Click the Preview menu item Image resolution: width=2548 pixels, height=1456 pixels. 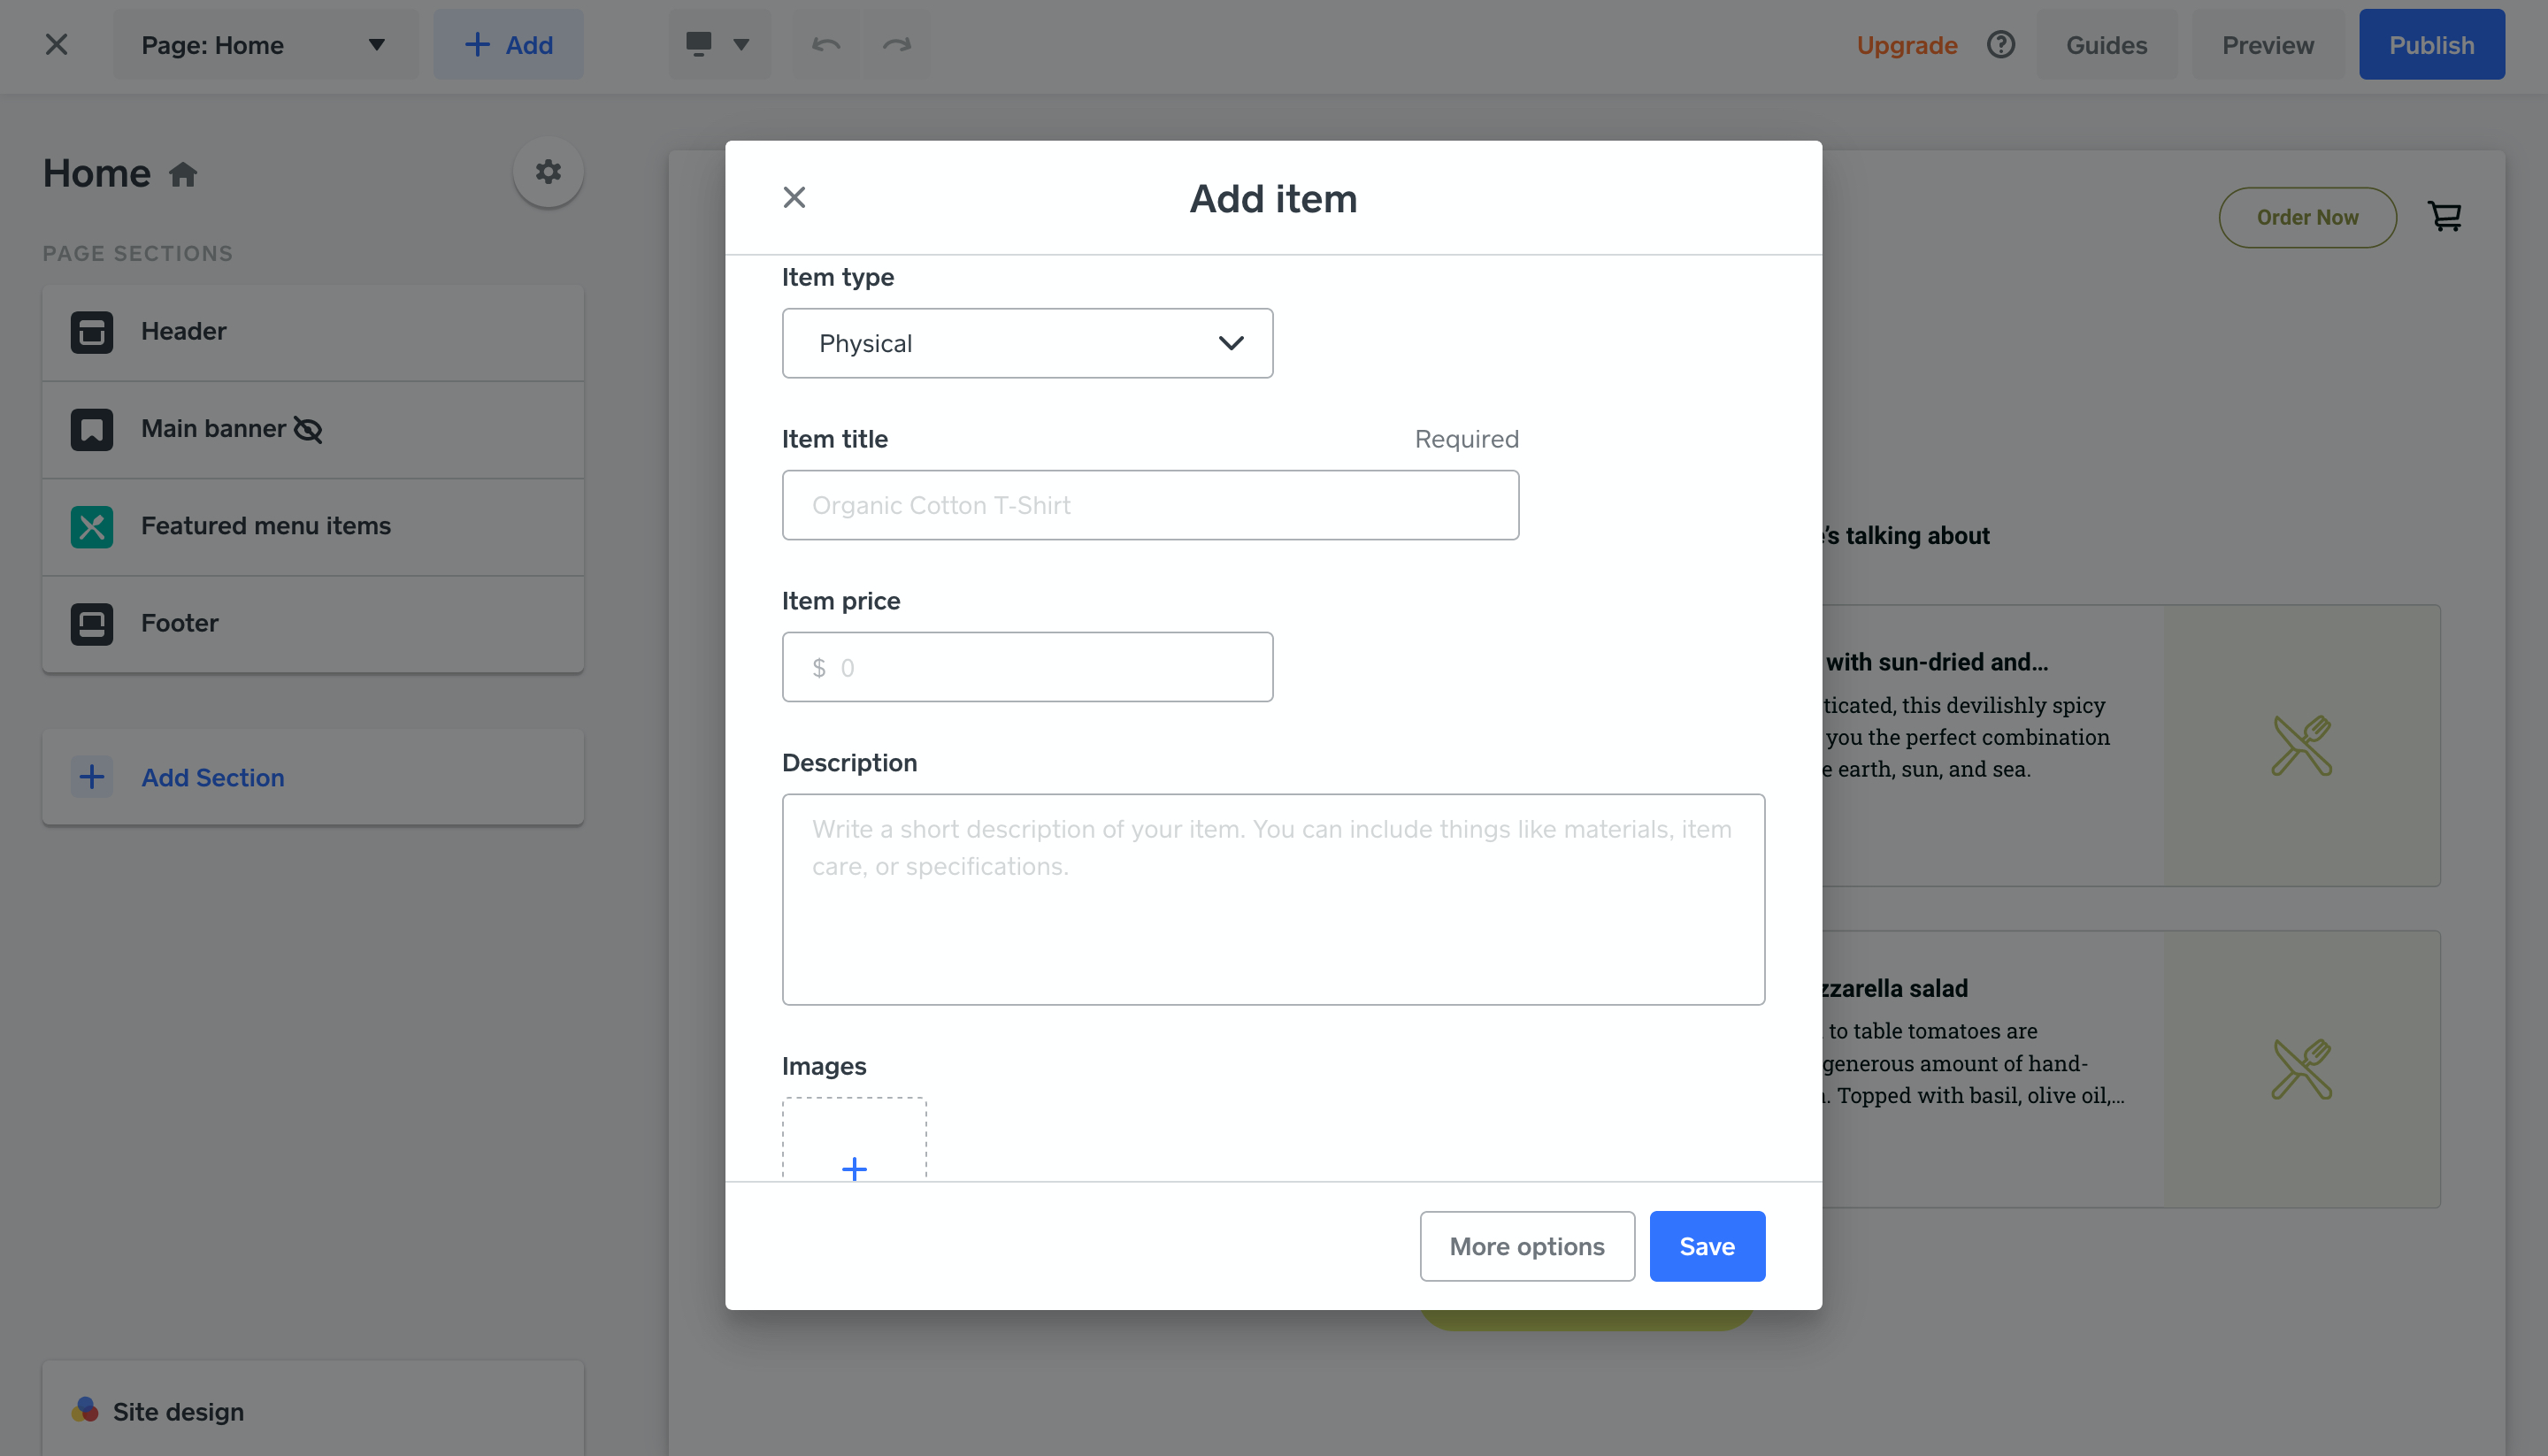(2268, 43)
